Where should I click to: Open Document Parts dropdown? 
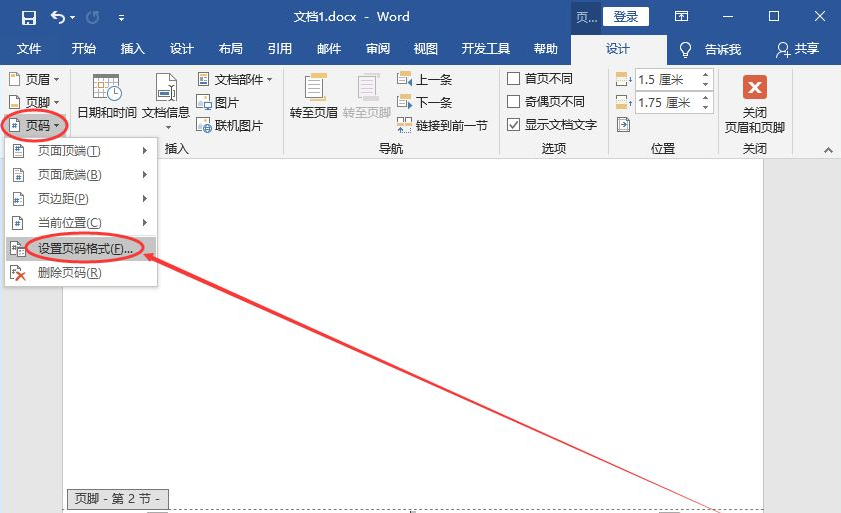pos(234,79)
